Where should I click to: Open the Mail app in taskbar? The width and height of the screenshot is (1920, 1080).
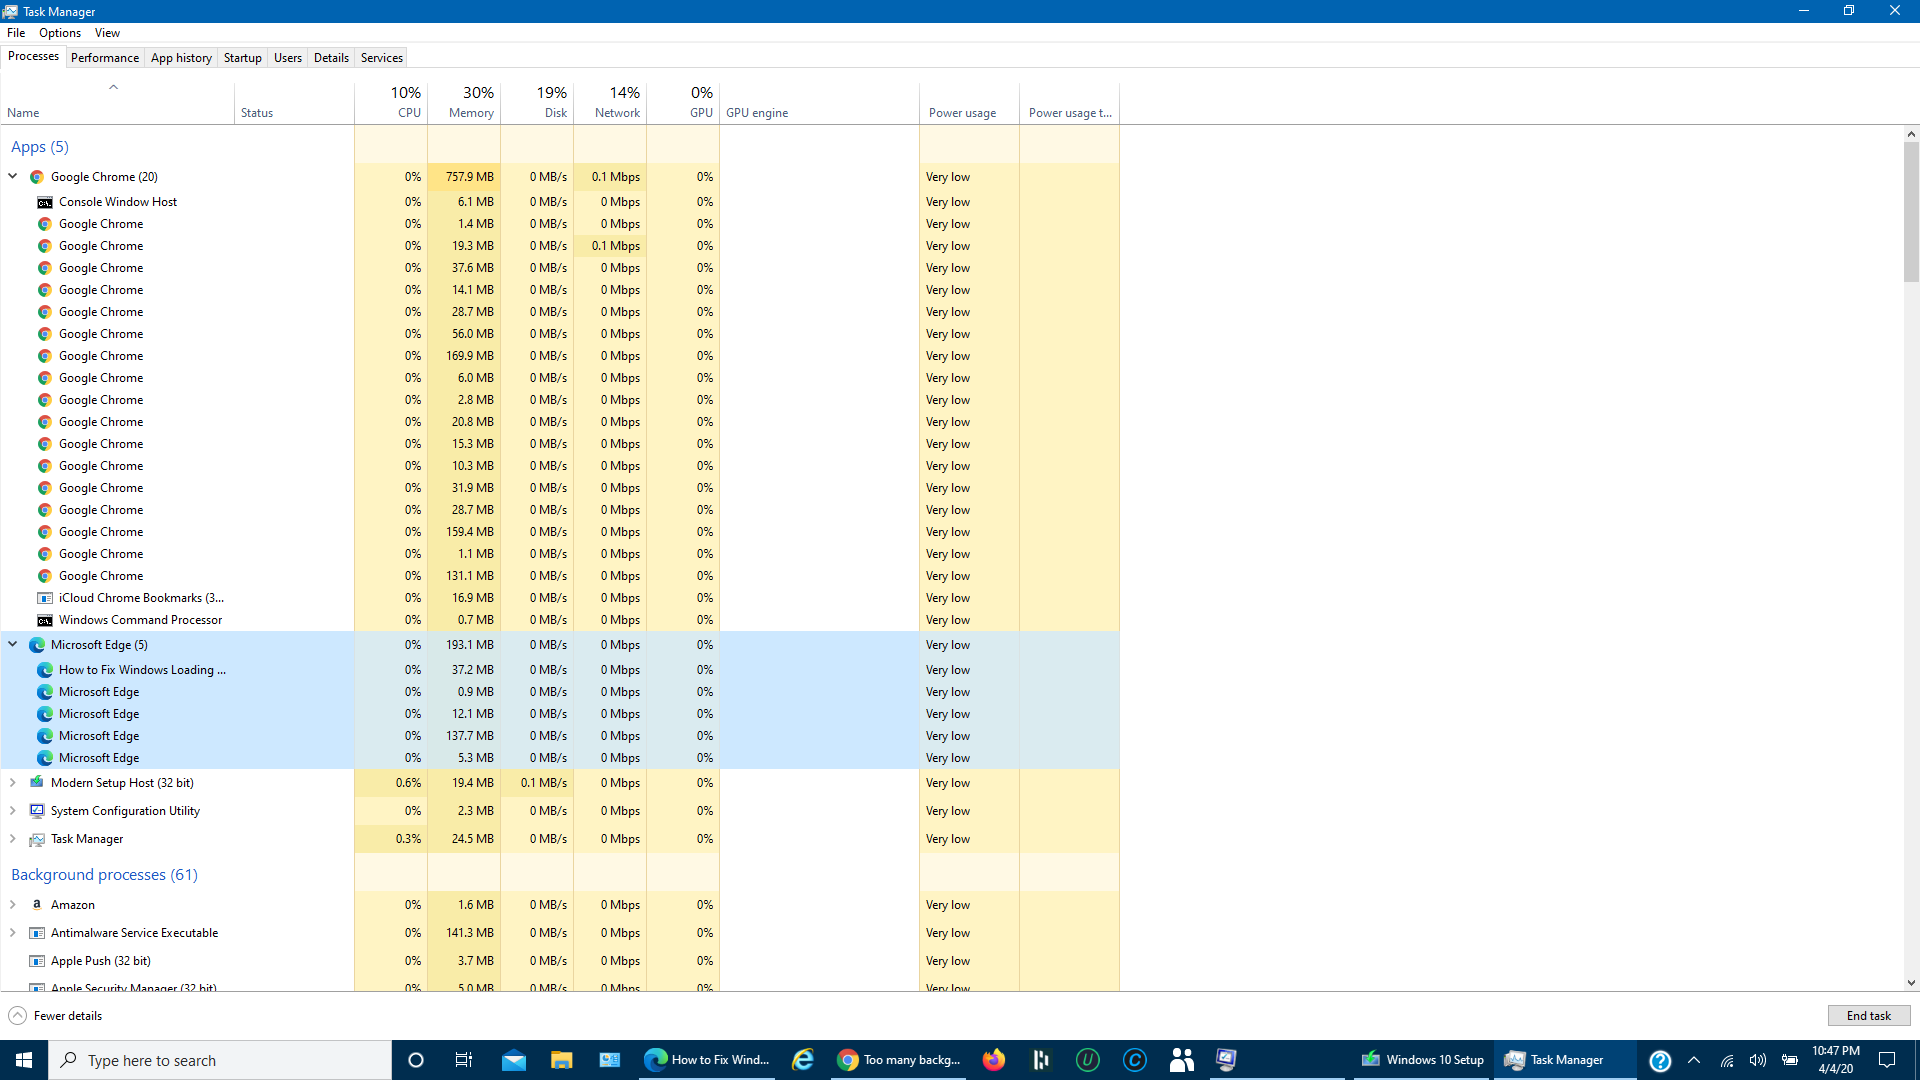[x=514, y=1060]
